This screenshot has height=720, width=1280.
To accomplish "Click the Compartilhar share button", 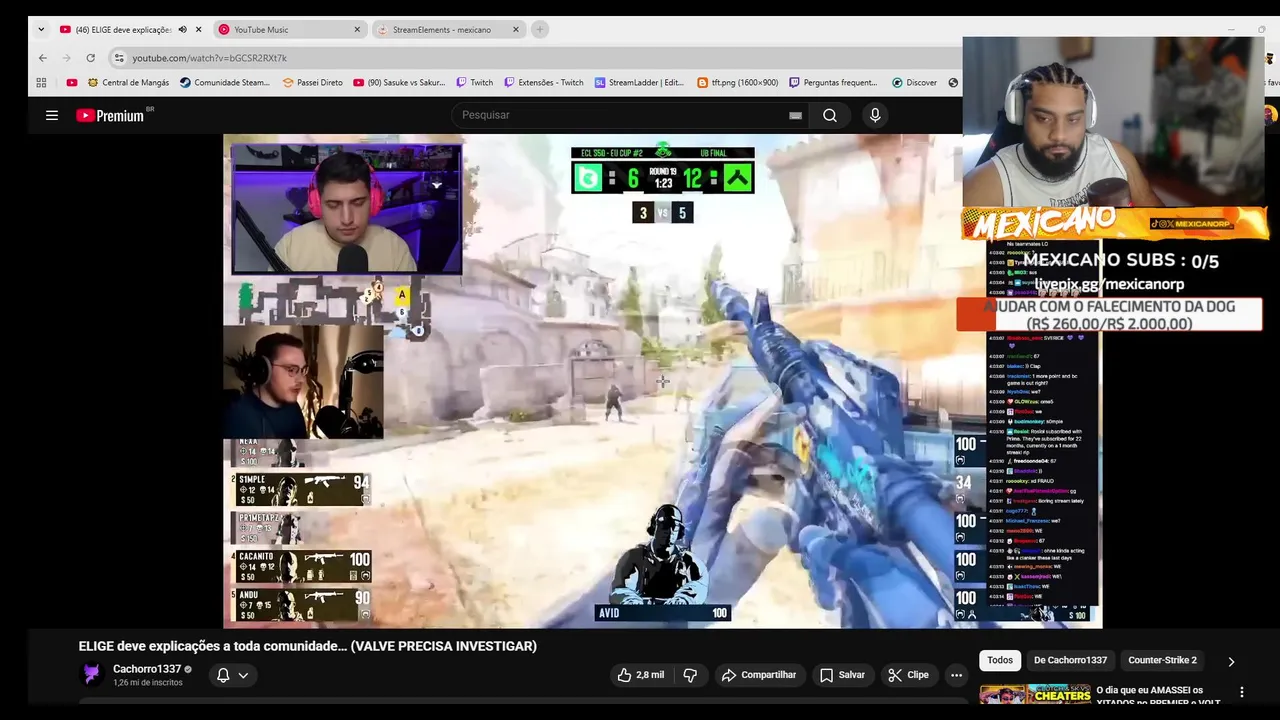I will (x=759, y=675).
